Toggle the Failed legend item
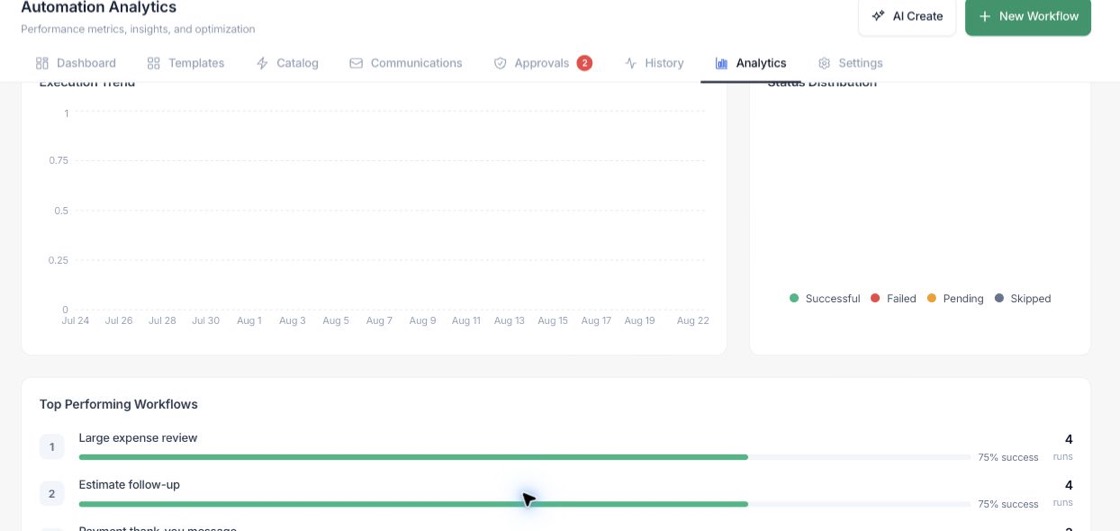This screenshot has width=1120, height=531. tap(893, 299)
